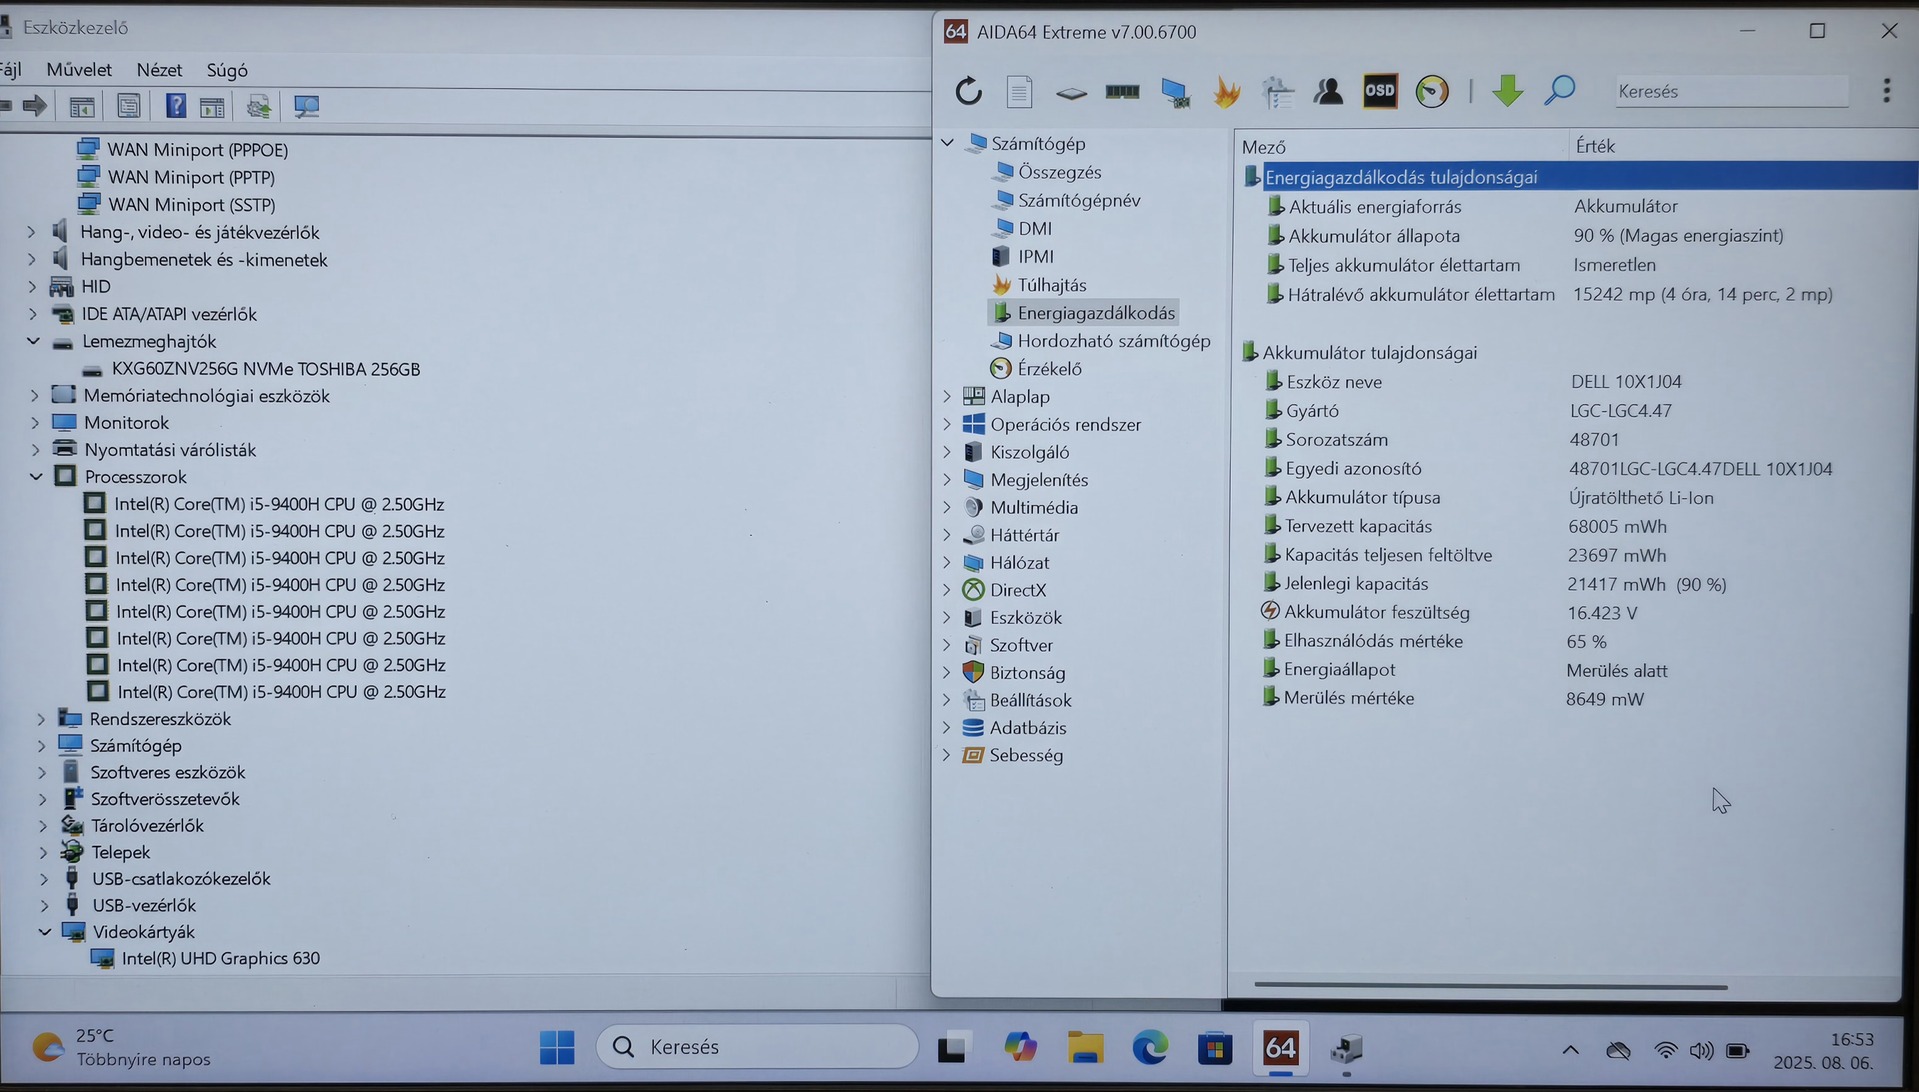Image resolution: width=1919 pixels, height=1092 pixels.
Task: Click the AIDA64 horizontal scrollbar
Action: point(1490,986)
